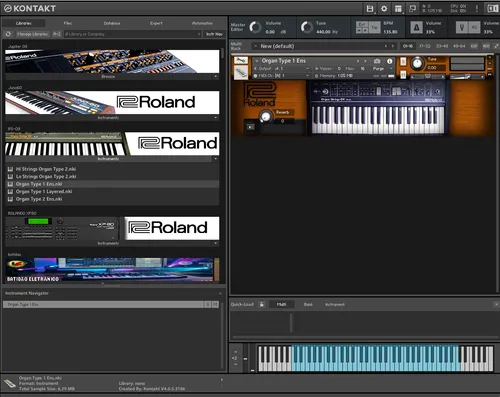The width and height of the screenshot is (500, 397).
Task: Click keyboard octave shift up arrow
Action: (x=235, y=352)
